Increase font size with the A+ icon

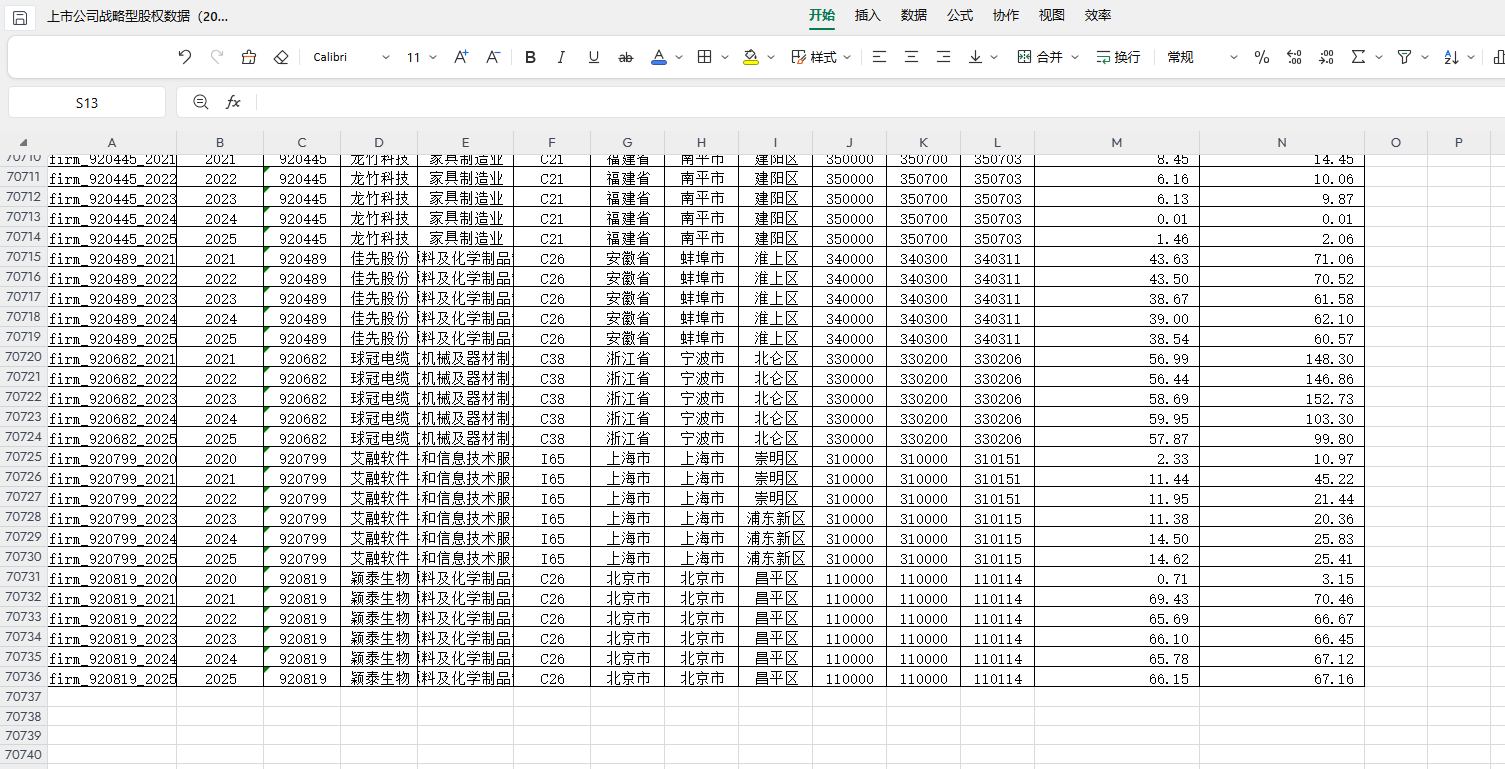(461, 57)
